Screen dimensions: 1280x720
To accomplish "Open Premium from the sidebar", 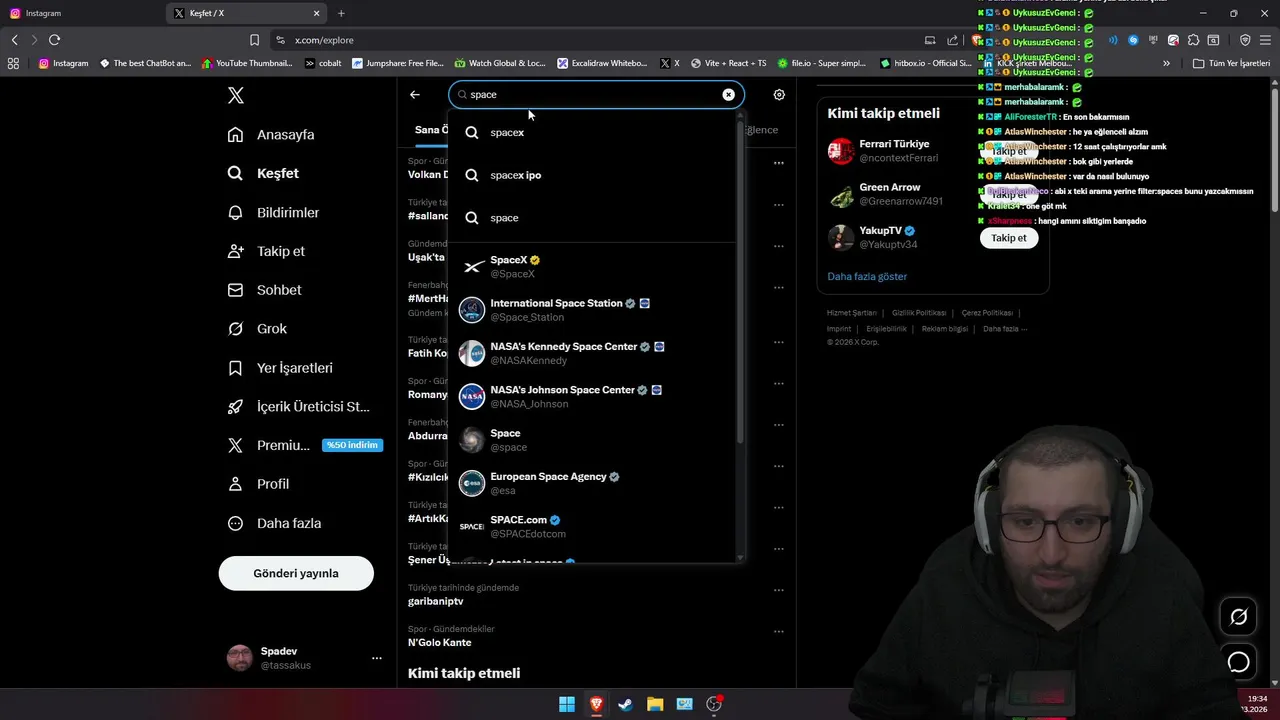I will click(x=283, y=445).
